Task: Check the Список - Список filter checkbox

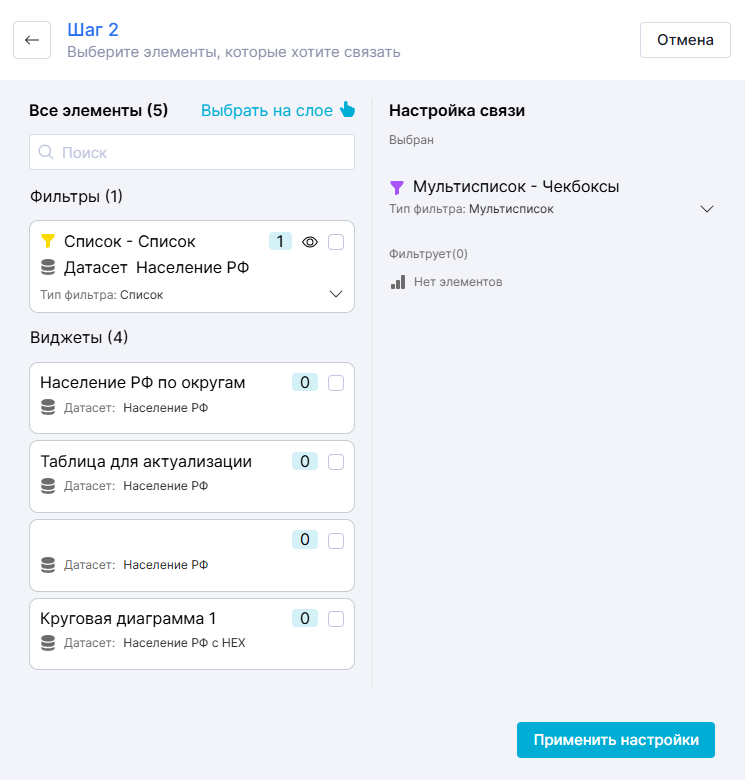Action: coord(336,241)
